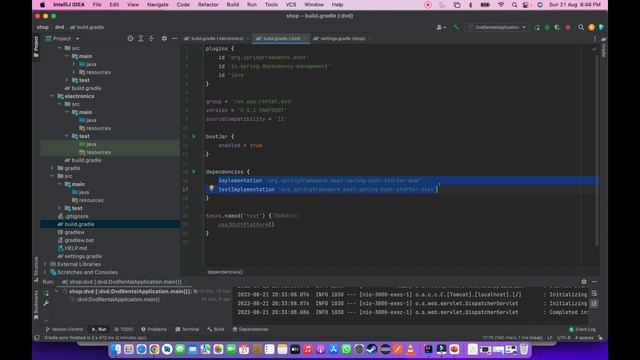640x360 pixels.
Task: Click the teal plugin icon at toolbar end
Action: click(x=601, y=27)
